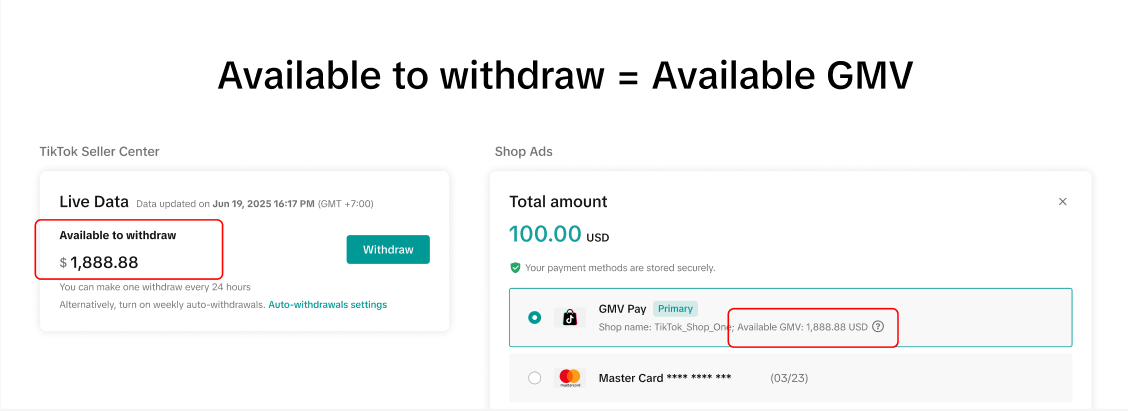This screenshot has height=411, width=1128.
Task: Open Auto-withdrawals settings link
Action: pos(327,304)
